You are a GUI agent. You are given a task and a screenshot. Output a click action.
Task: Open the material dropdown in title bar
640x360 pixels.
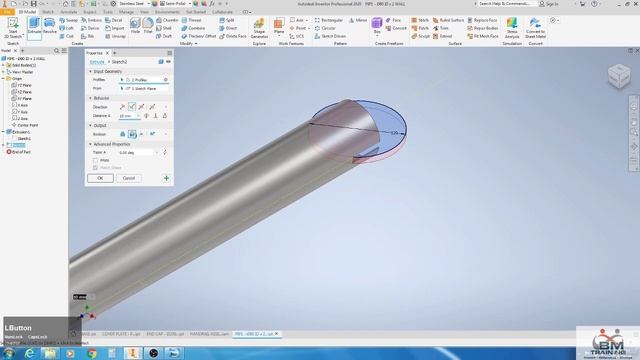tap(149, 4)
